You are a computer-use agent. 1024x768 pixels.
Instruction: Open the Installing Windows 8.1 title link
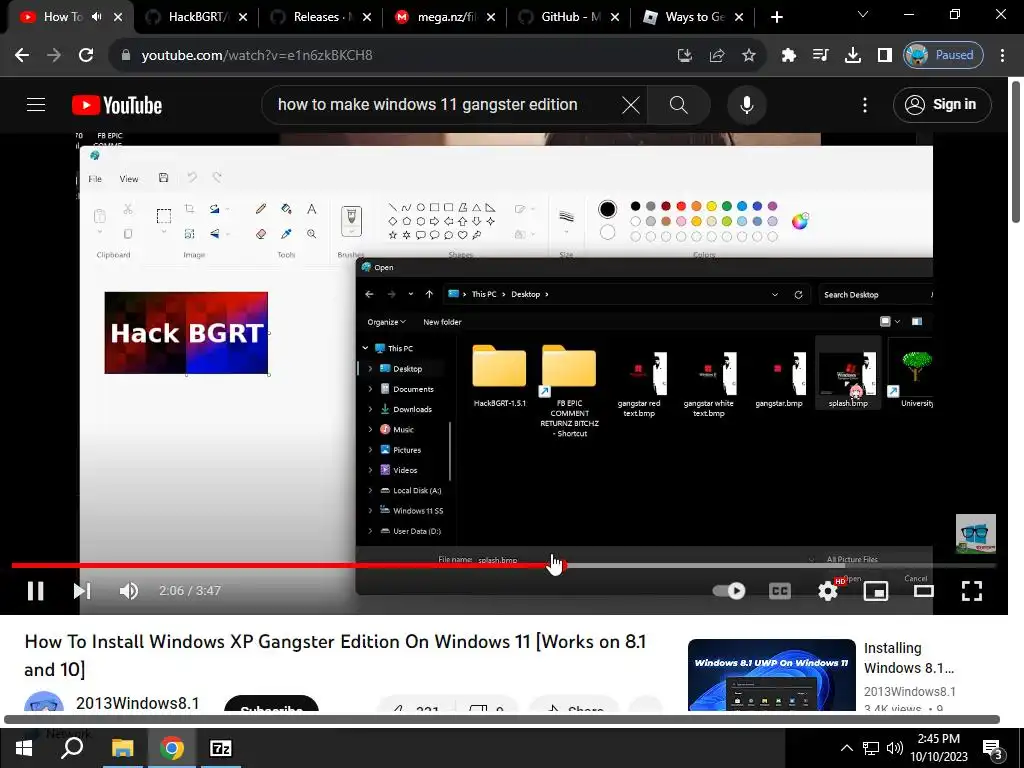(x=908, y=658)
